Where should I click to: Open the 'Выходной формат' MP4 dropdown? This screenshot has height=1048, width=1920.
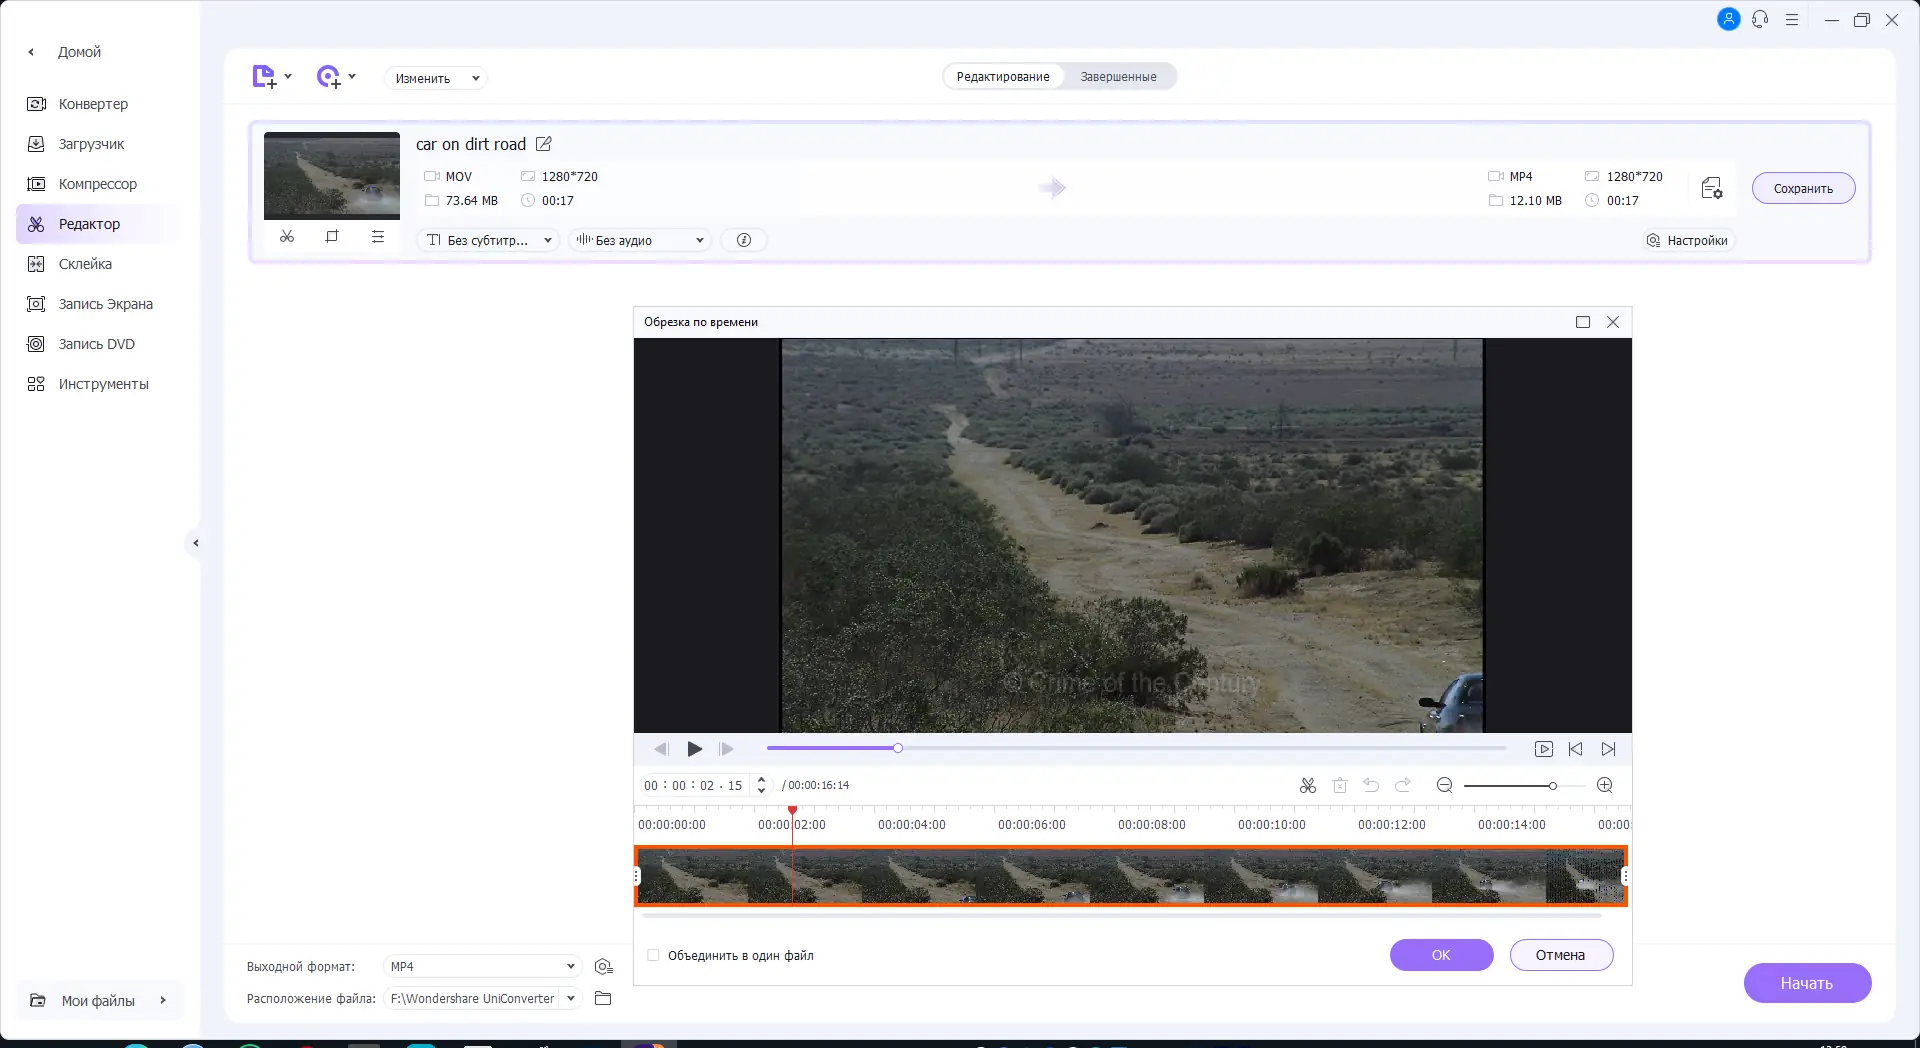(482, 966)
